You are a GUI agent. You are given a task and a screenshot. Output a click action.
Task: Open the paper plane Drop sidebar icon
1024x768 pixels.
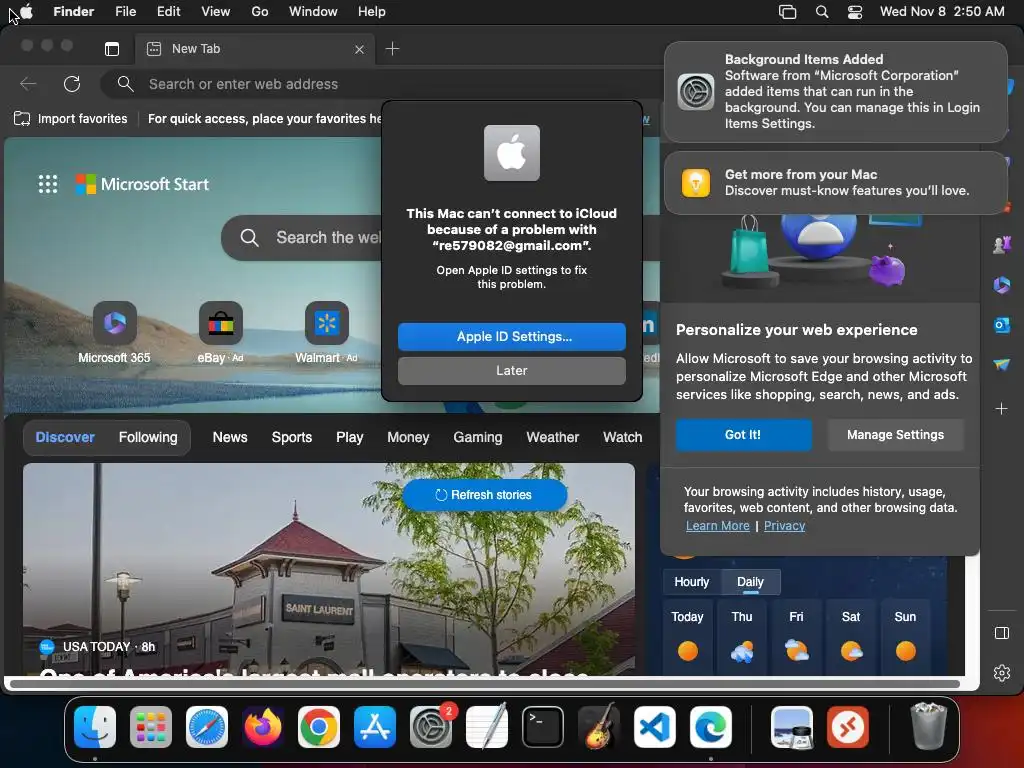pos(1002,364)
